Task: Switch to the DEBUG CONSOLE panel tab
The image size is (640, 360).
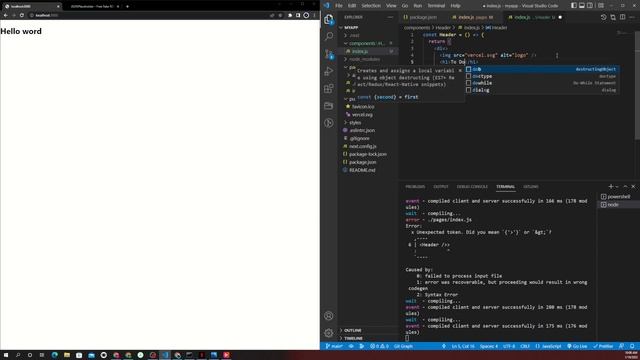Action: pyautogui.click(x=472, y=187)
